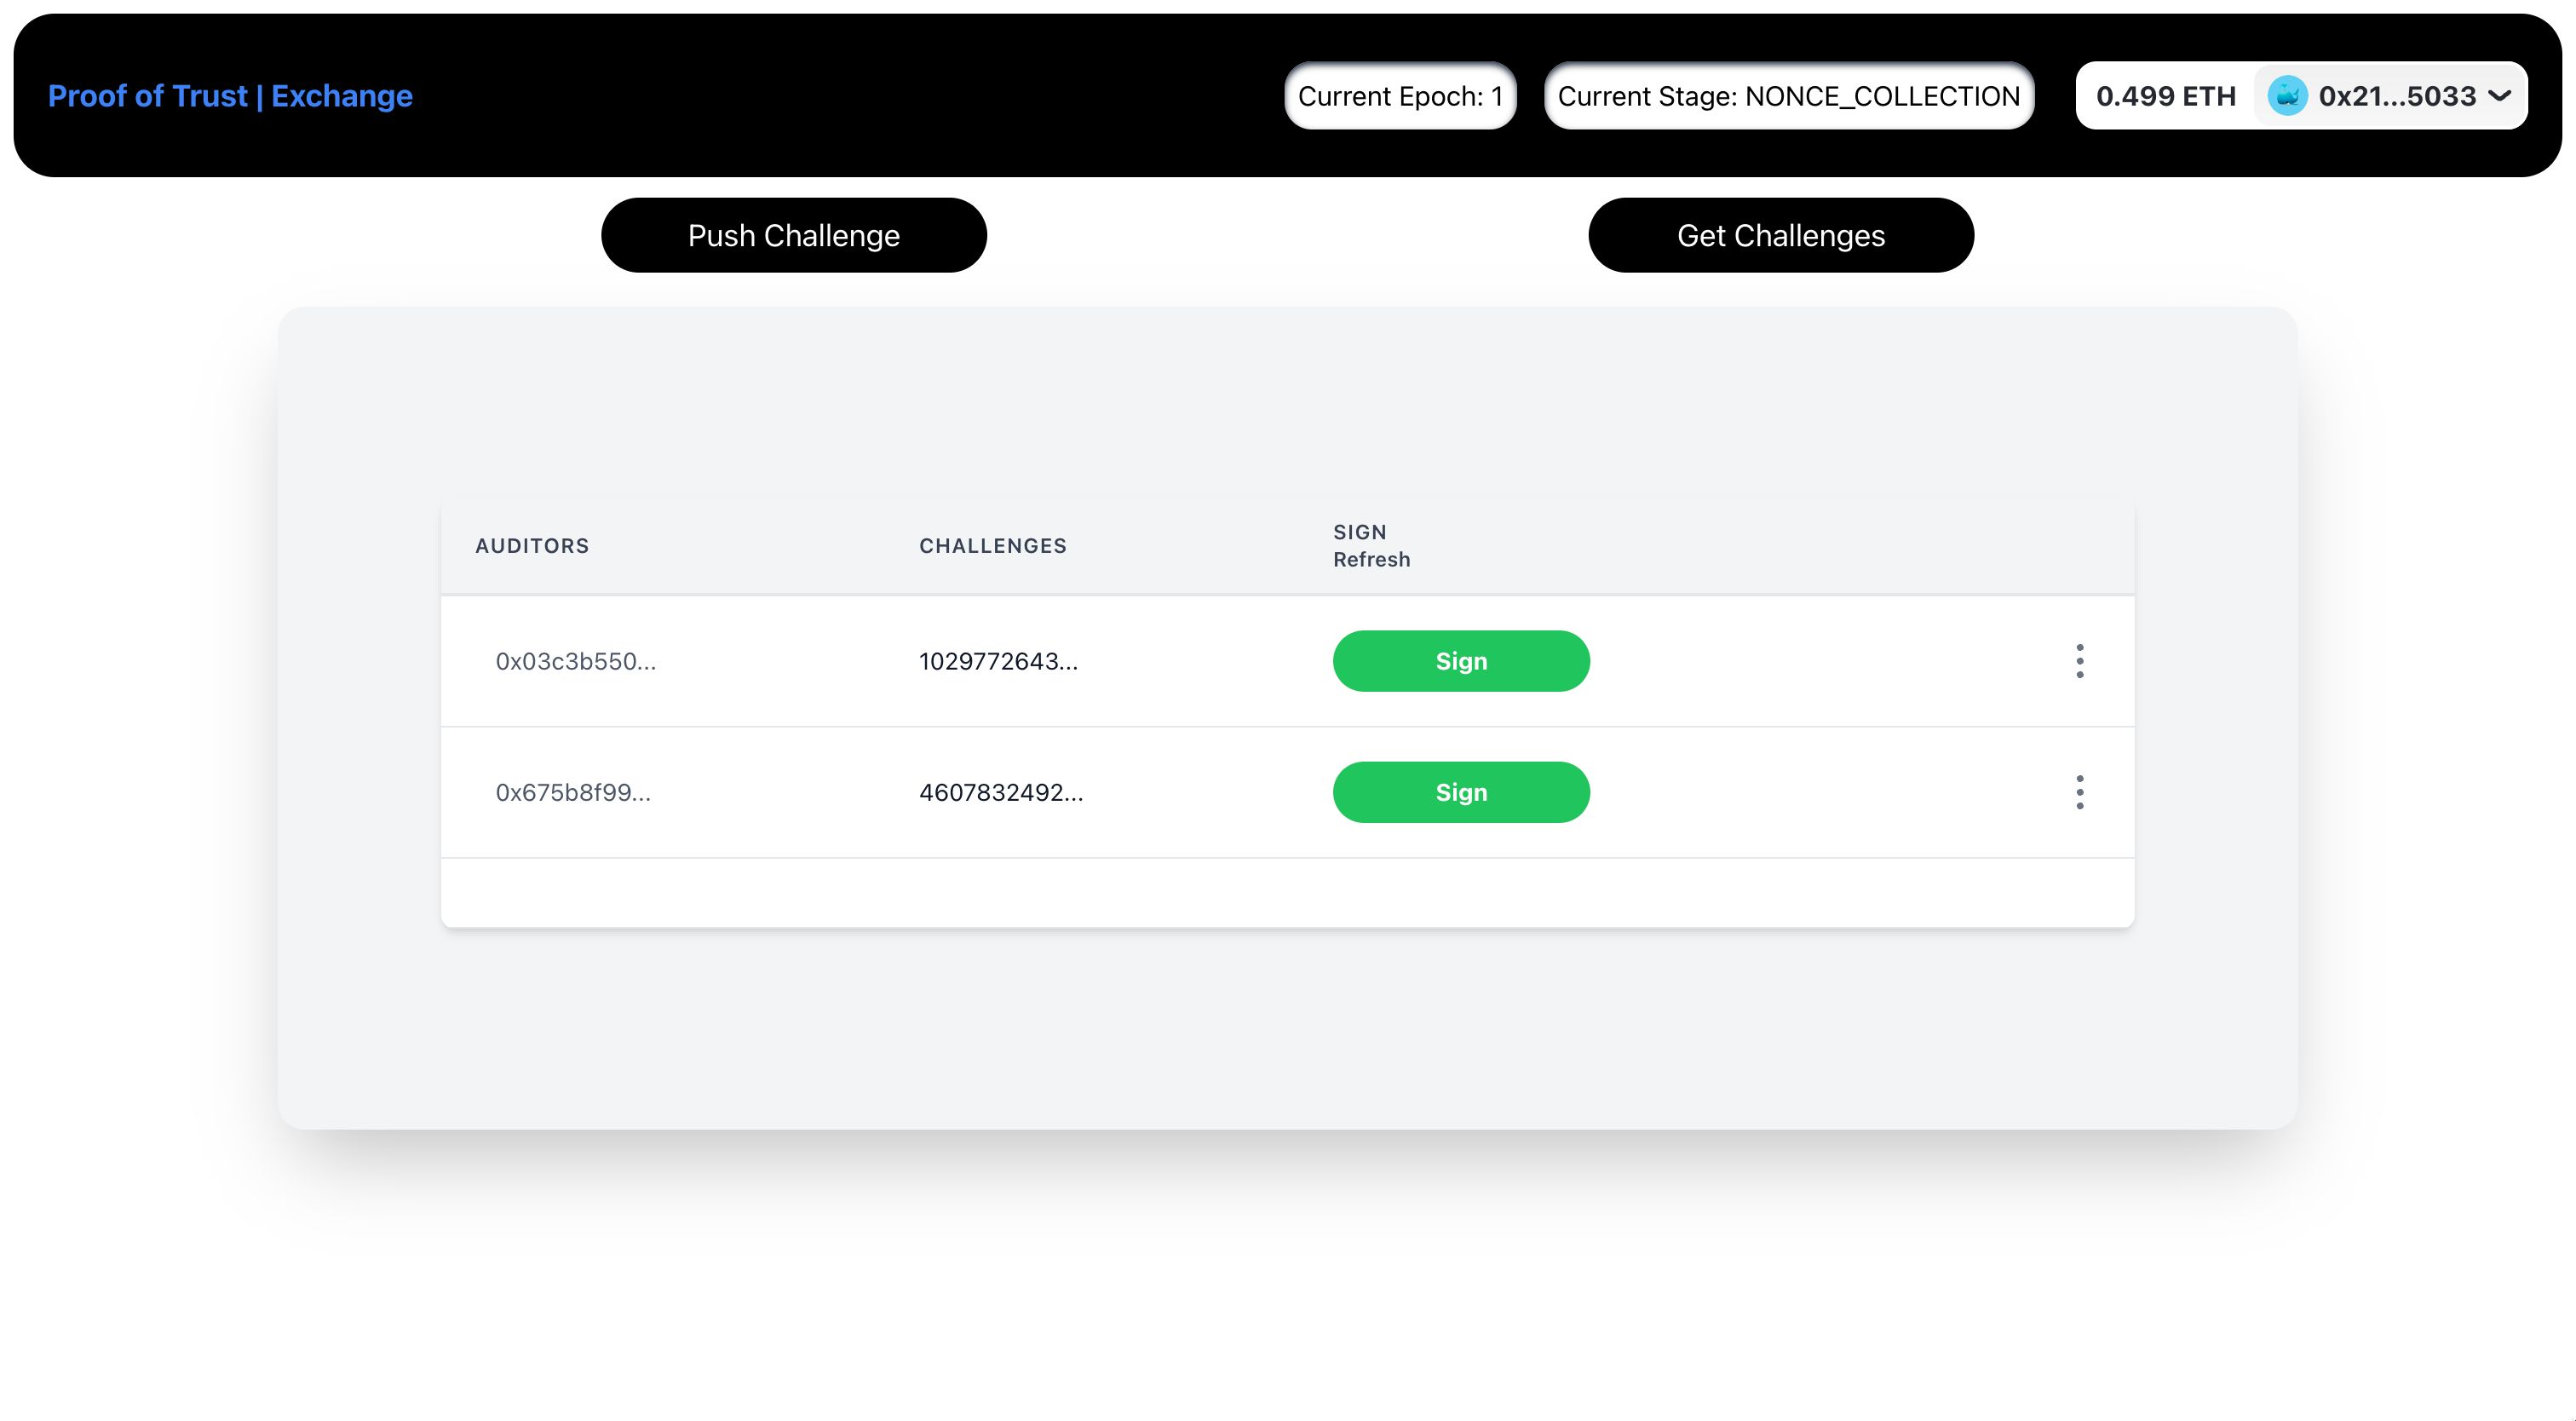Select auditor address 0x675b8f99...
This screenshot has height=1421, width=2576.
point(573,792)
